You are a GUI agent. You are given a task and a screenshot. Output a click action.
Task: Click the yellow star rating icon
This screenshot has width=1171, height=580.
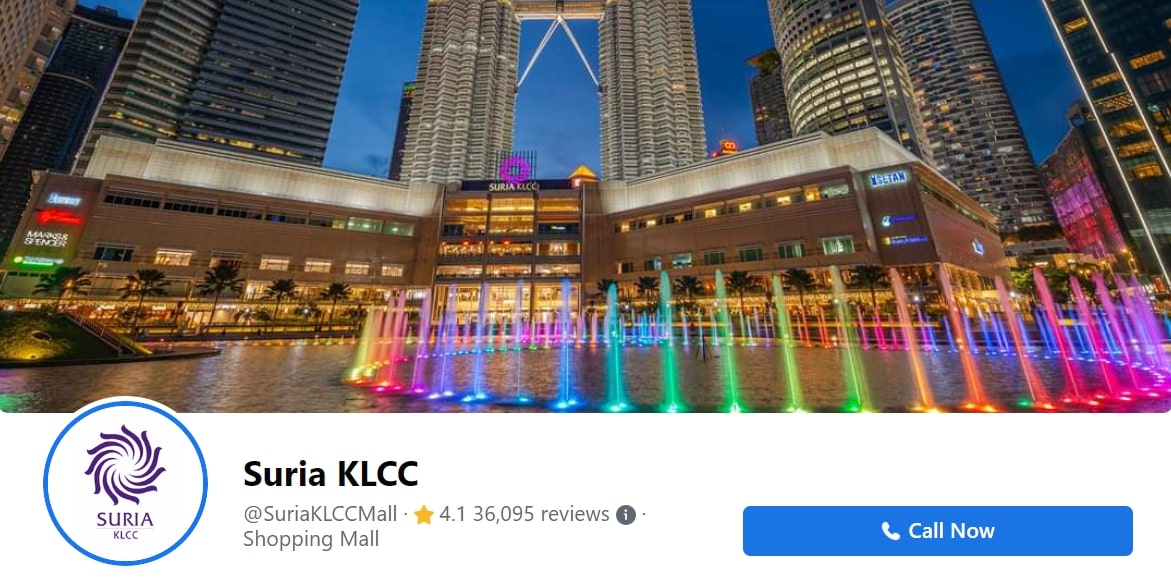pyautogui.click(x=424, y=514)
